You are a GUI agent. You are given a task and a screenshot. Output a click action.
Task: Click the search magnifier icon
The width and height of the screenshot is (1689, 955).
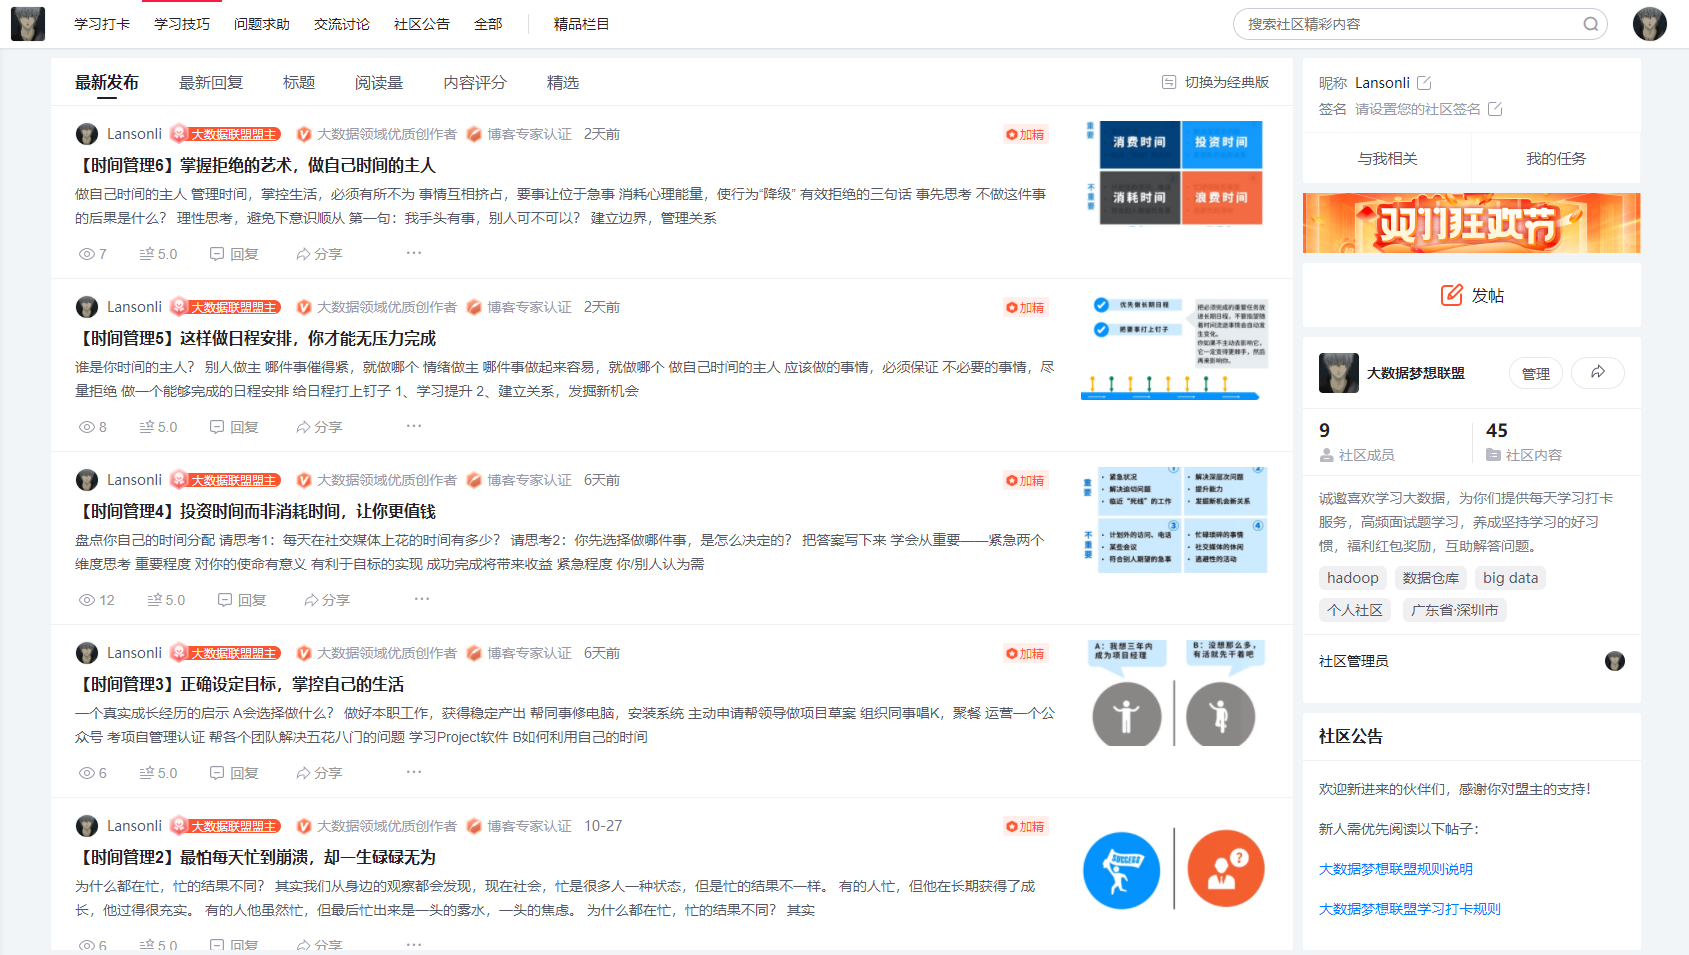tap(1590, 24)
